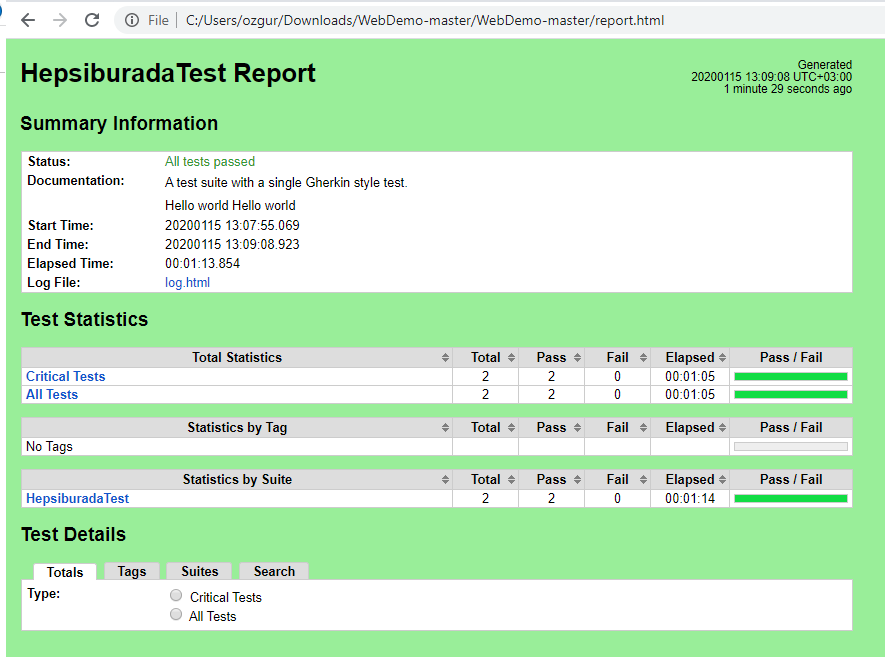Select the All Tests radio button
This screenshot has height=657, width=885.
click(x=176, y=615)
